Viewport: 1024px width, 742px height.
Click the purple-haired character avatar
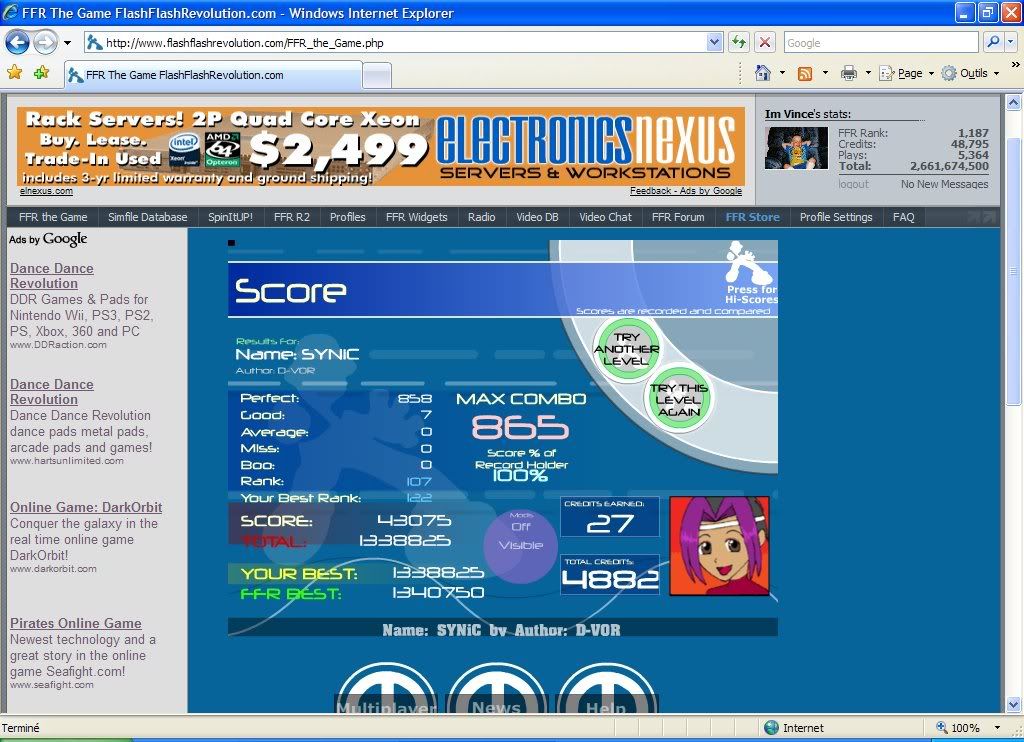click(719, 546)
